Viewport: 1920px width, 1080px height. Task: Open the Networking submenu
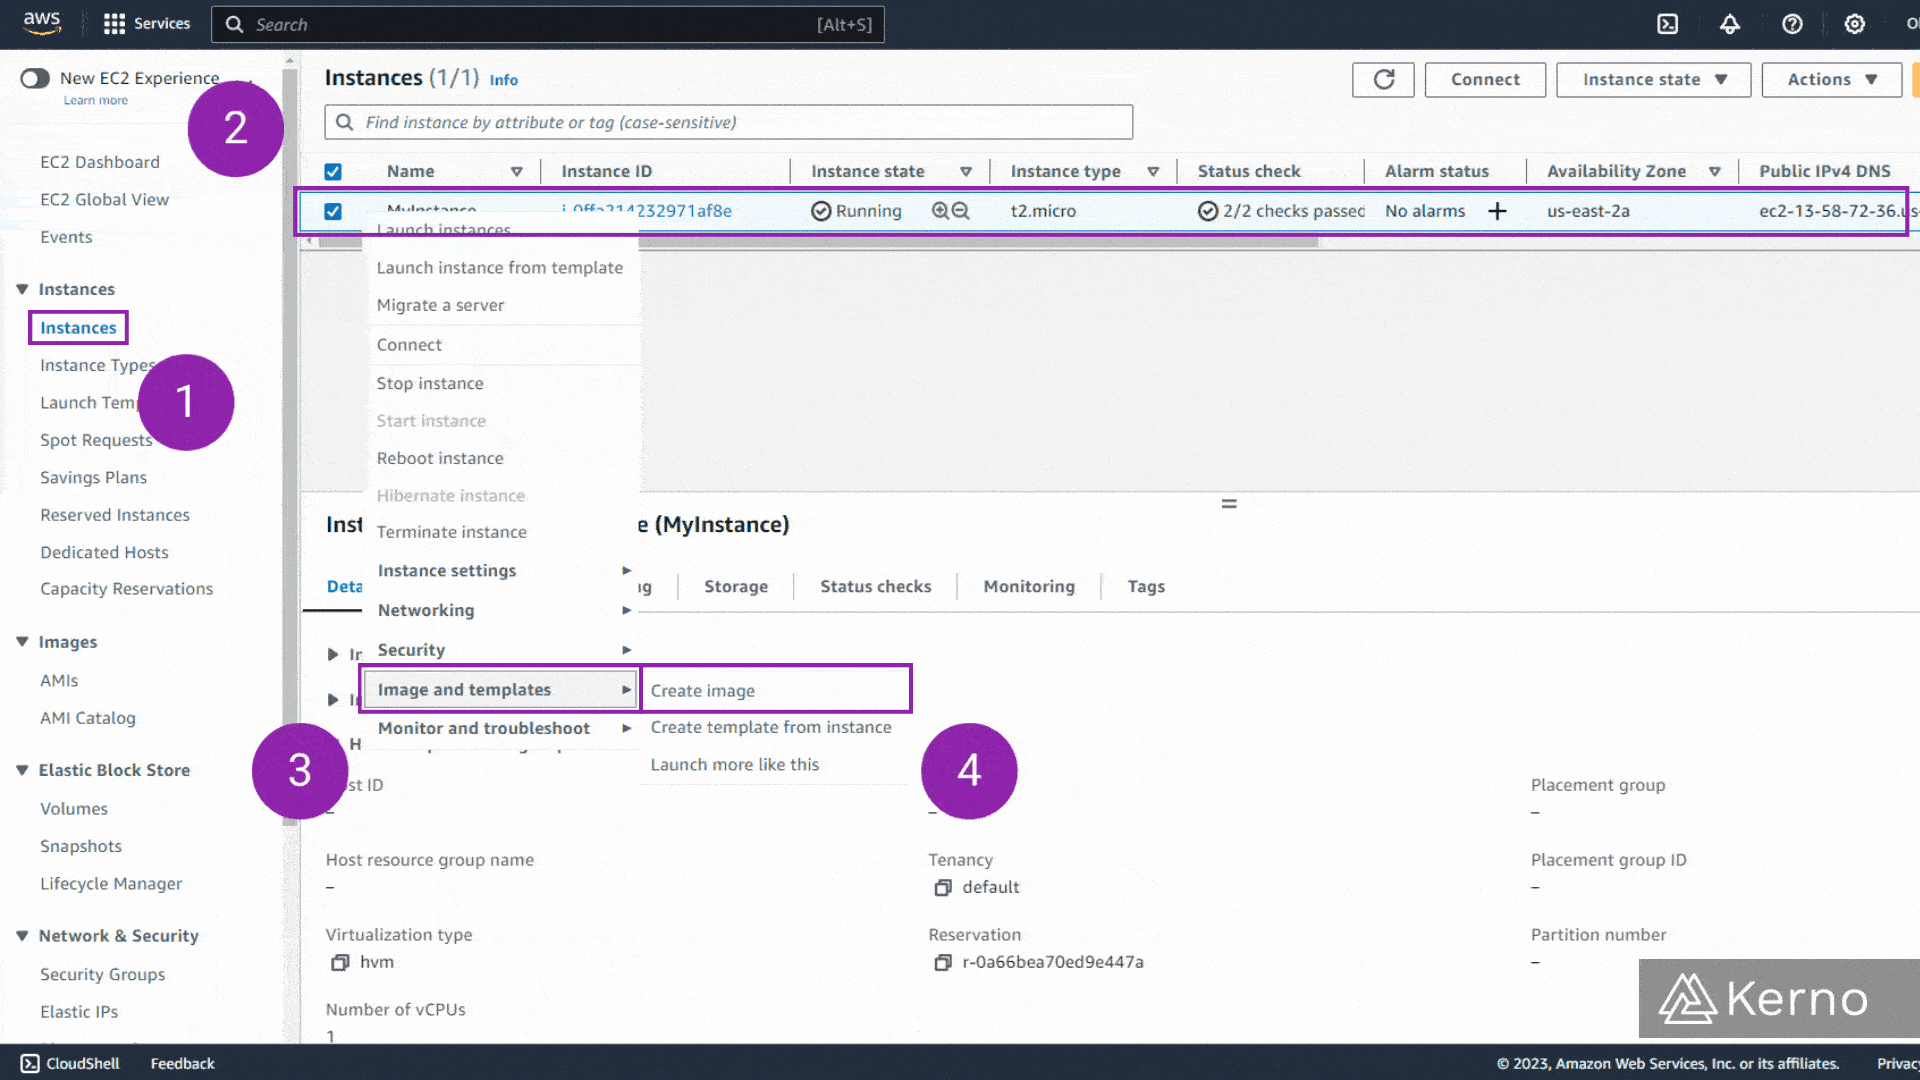click(x=502, y=611)
